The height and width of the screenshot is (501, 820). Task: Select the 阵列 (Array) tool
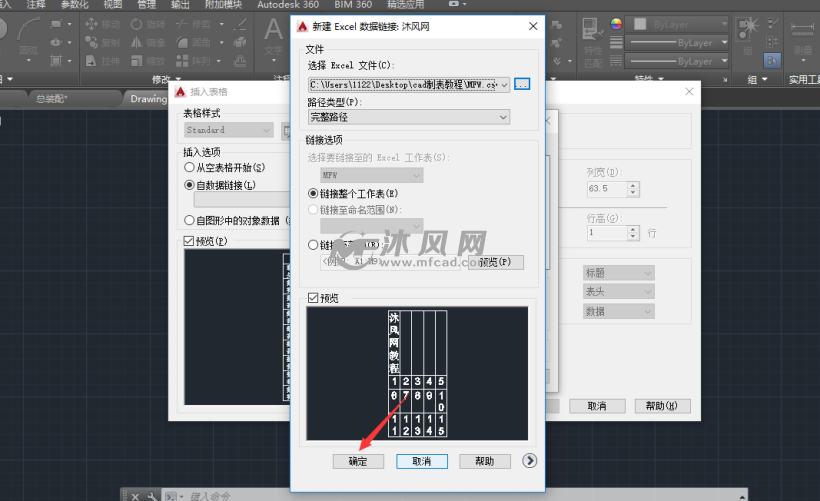[193, 61]
